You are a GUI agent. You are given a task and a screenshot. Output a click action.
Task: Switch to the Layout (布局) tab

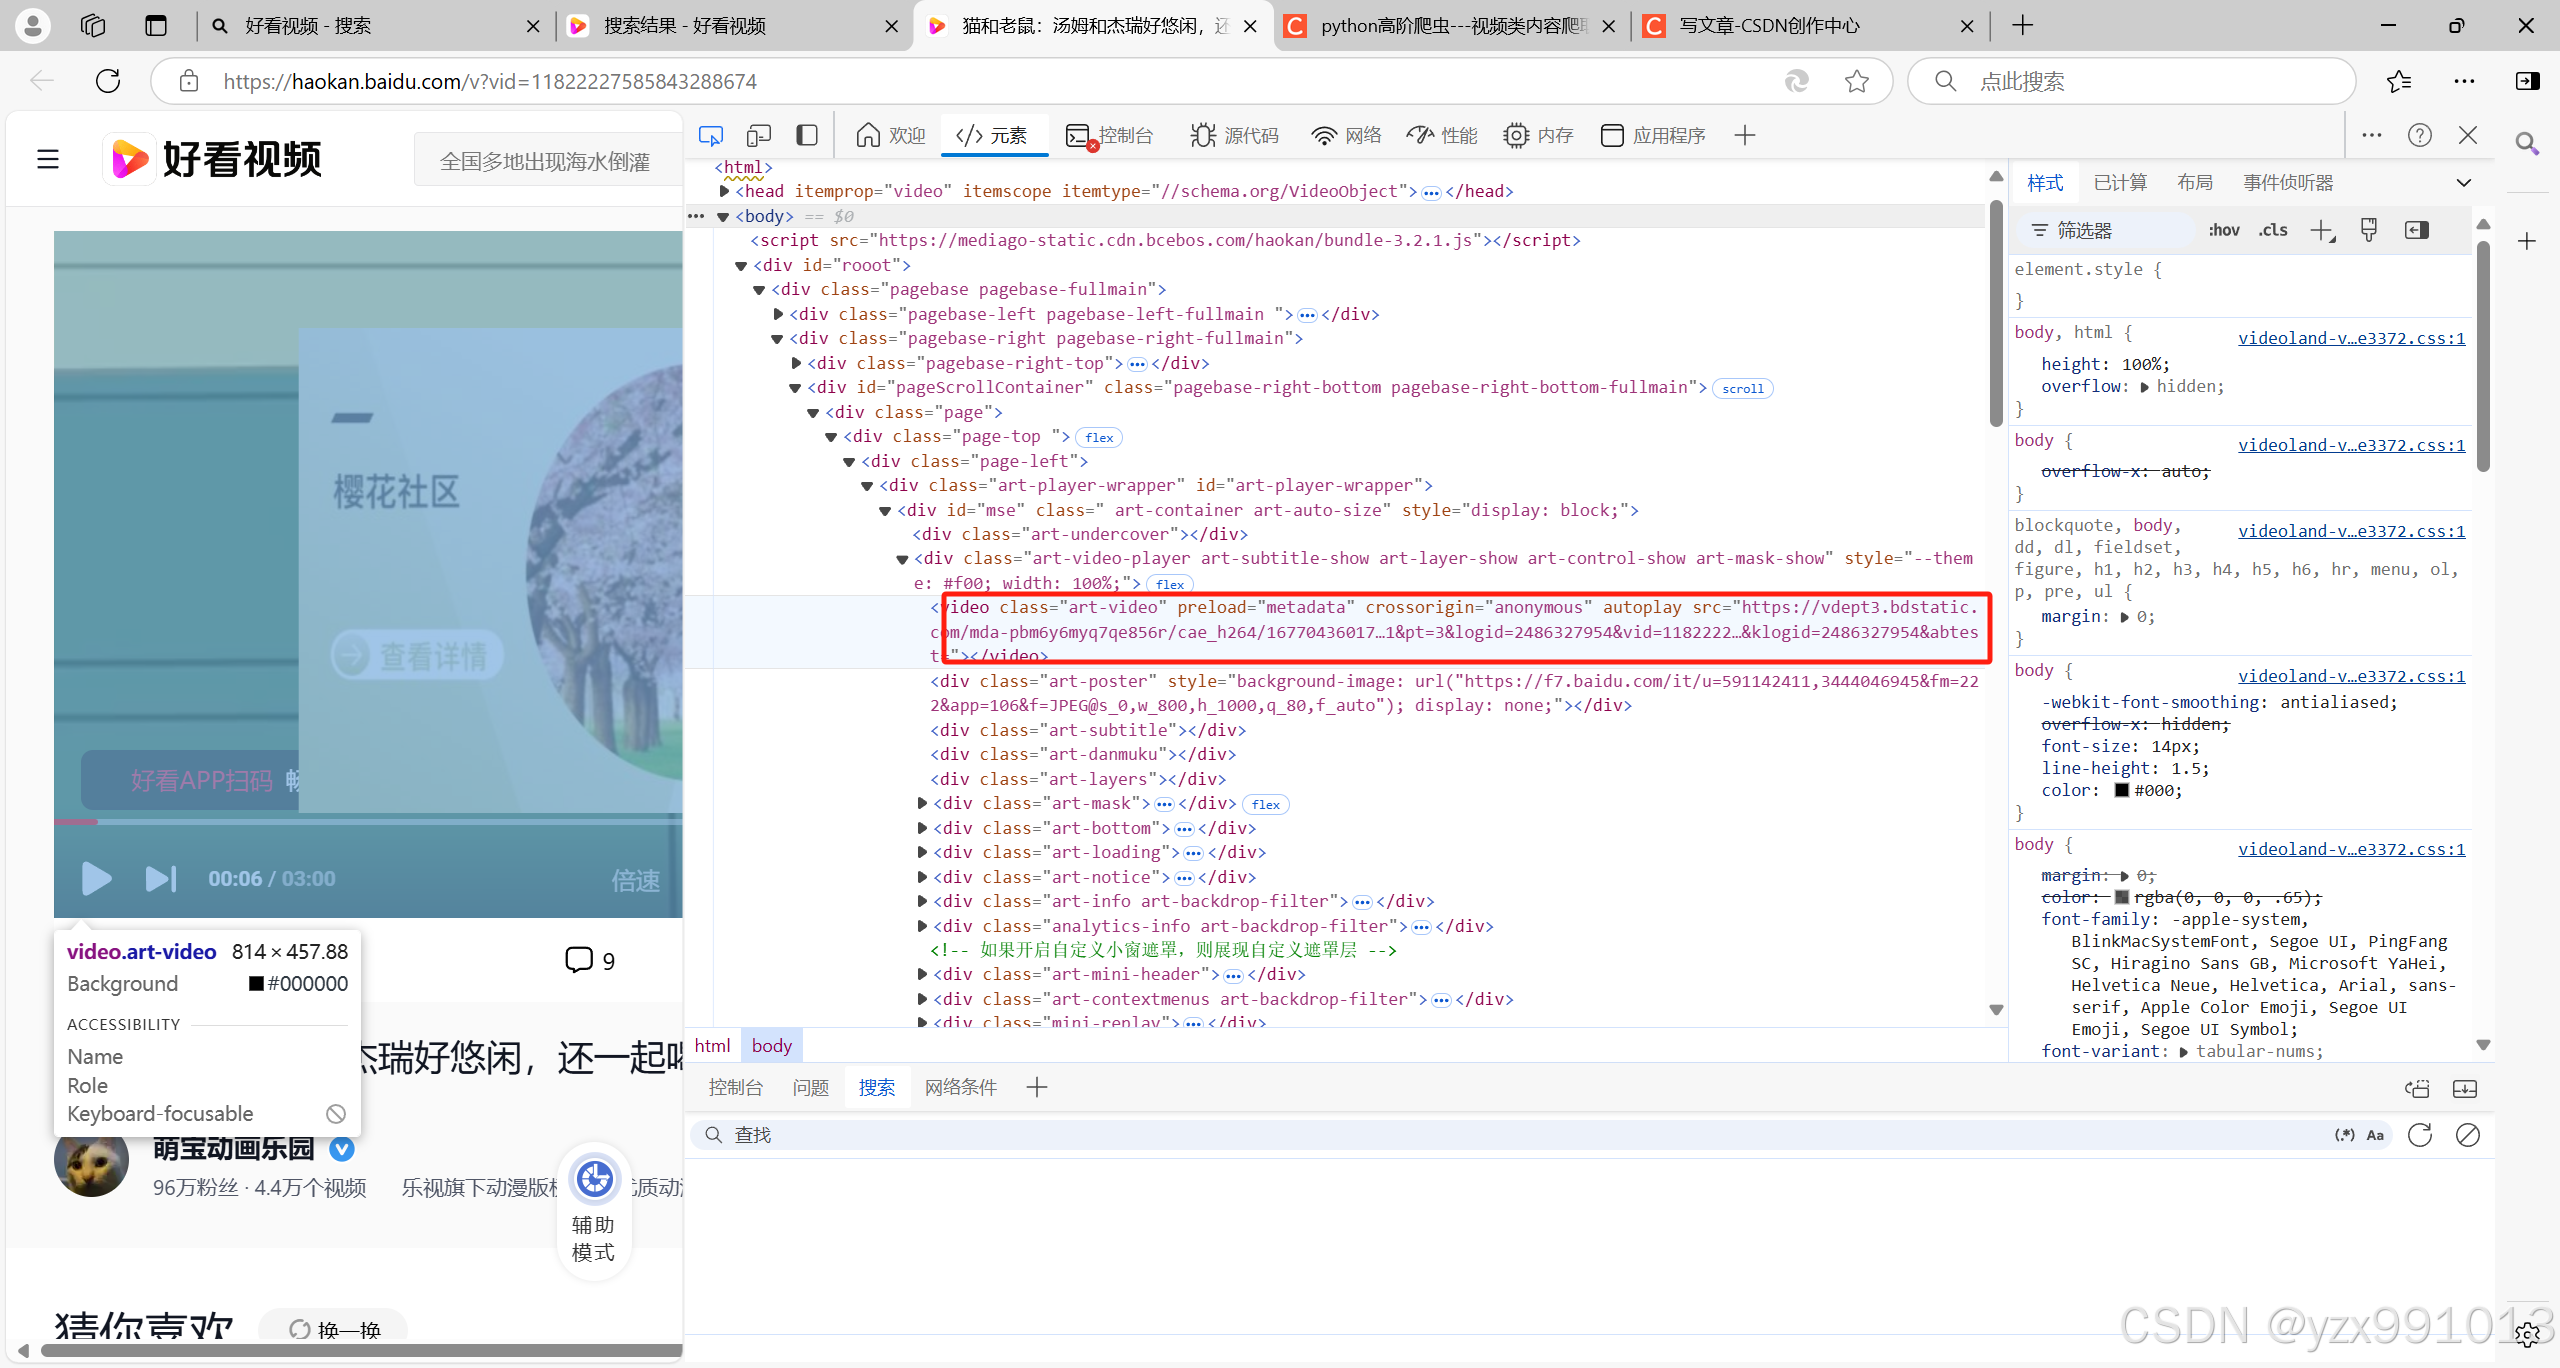coord(2195,182)
